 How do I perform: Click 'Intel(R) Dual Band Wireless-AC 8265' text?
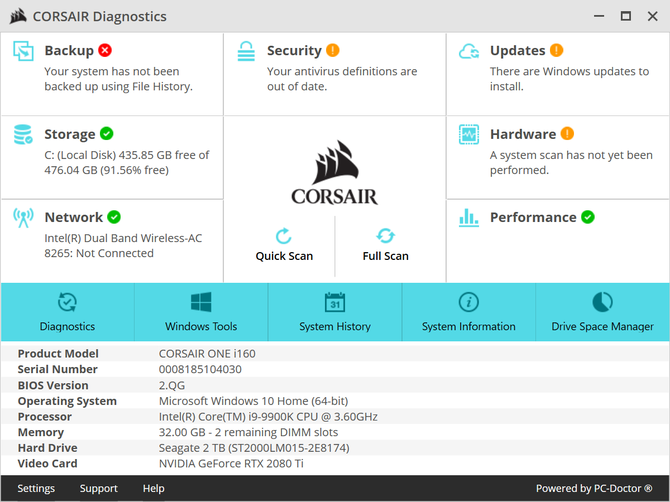coord(123,246)
